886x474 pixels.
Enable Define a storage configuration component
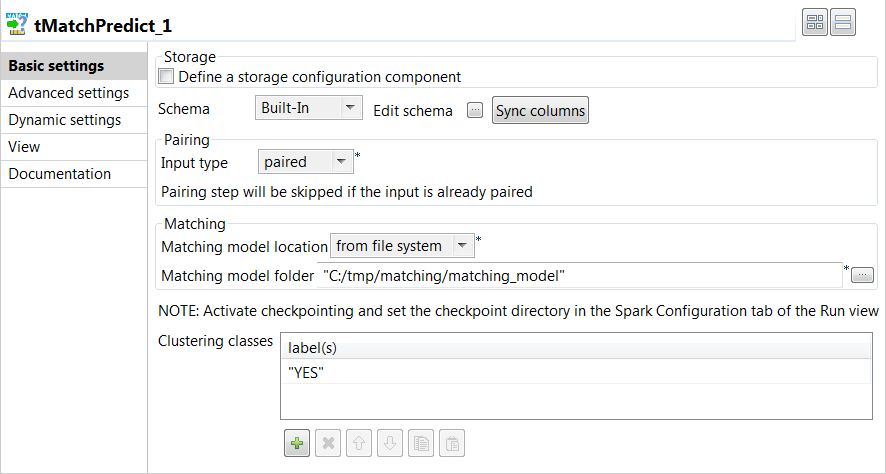coord(167,76)
